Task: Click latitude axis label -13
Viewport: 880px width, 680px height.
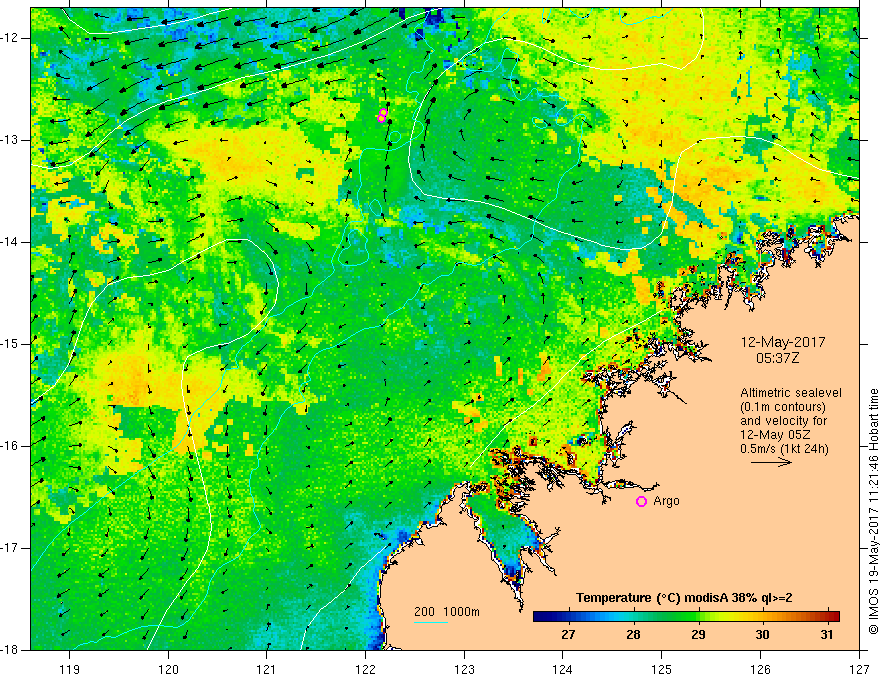Action: 11,140
